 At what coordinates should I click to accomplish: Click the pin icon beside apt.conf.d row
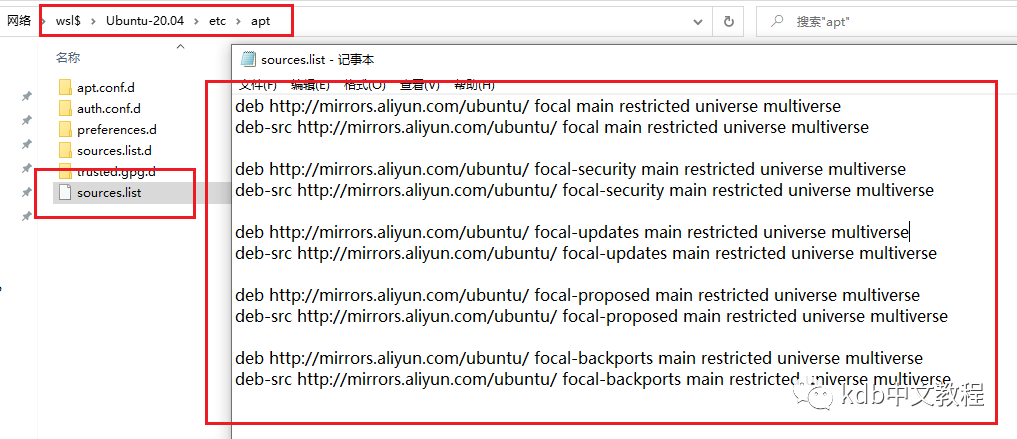pyautogui.click(x=27, y=96)
